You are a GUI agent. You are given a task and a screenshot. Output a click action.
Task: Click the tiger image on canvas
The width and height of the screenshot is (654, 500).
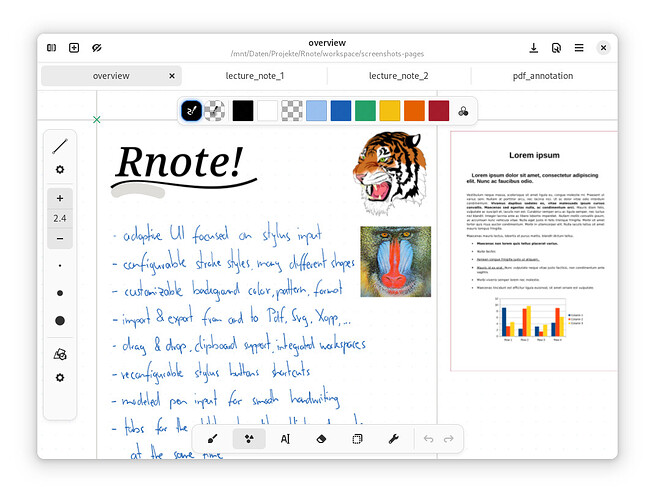point(390,173)
